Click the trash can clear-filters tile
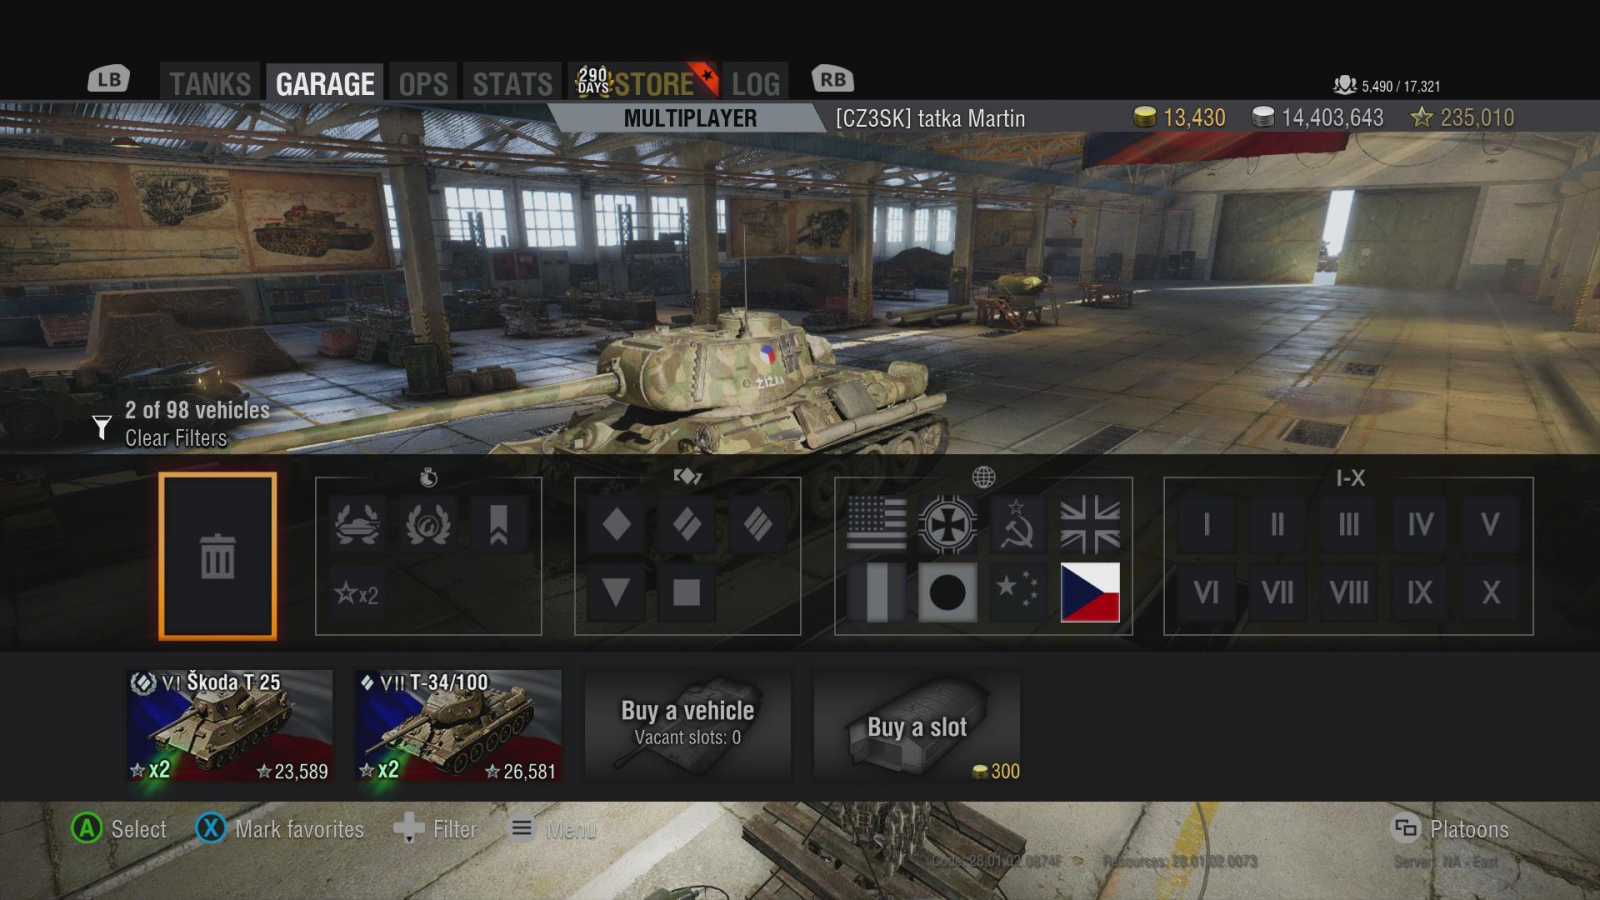1600x900 pixels. 217,556
